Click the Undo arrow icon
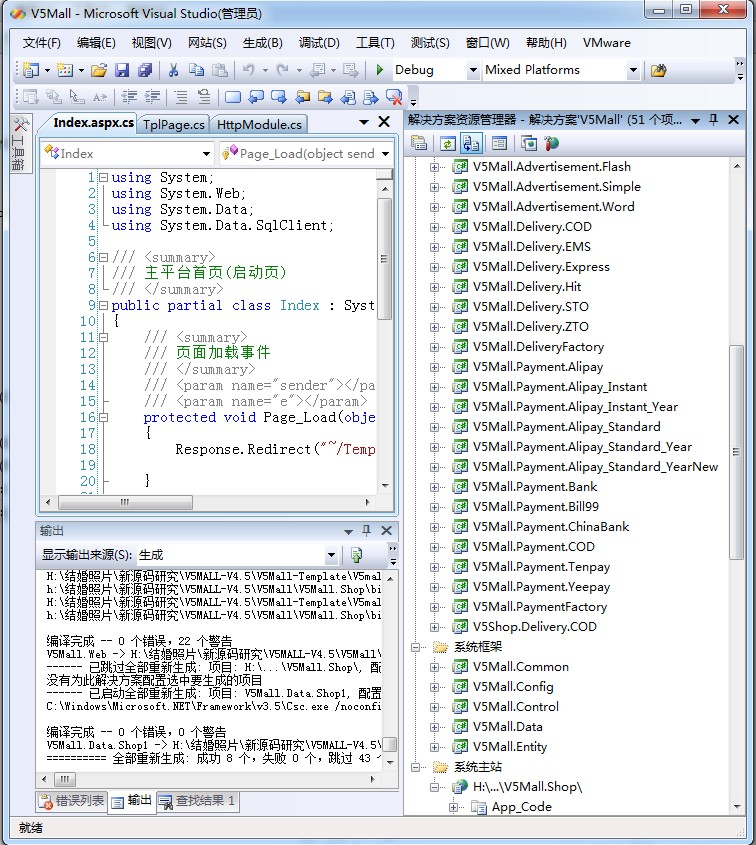 coord(248,70)
